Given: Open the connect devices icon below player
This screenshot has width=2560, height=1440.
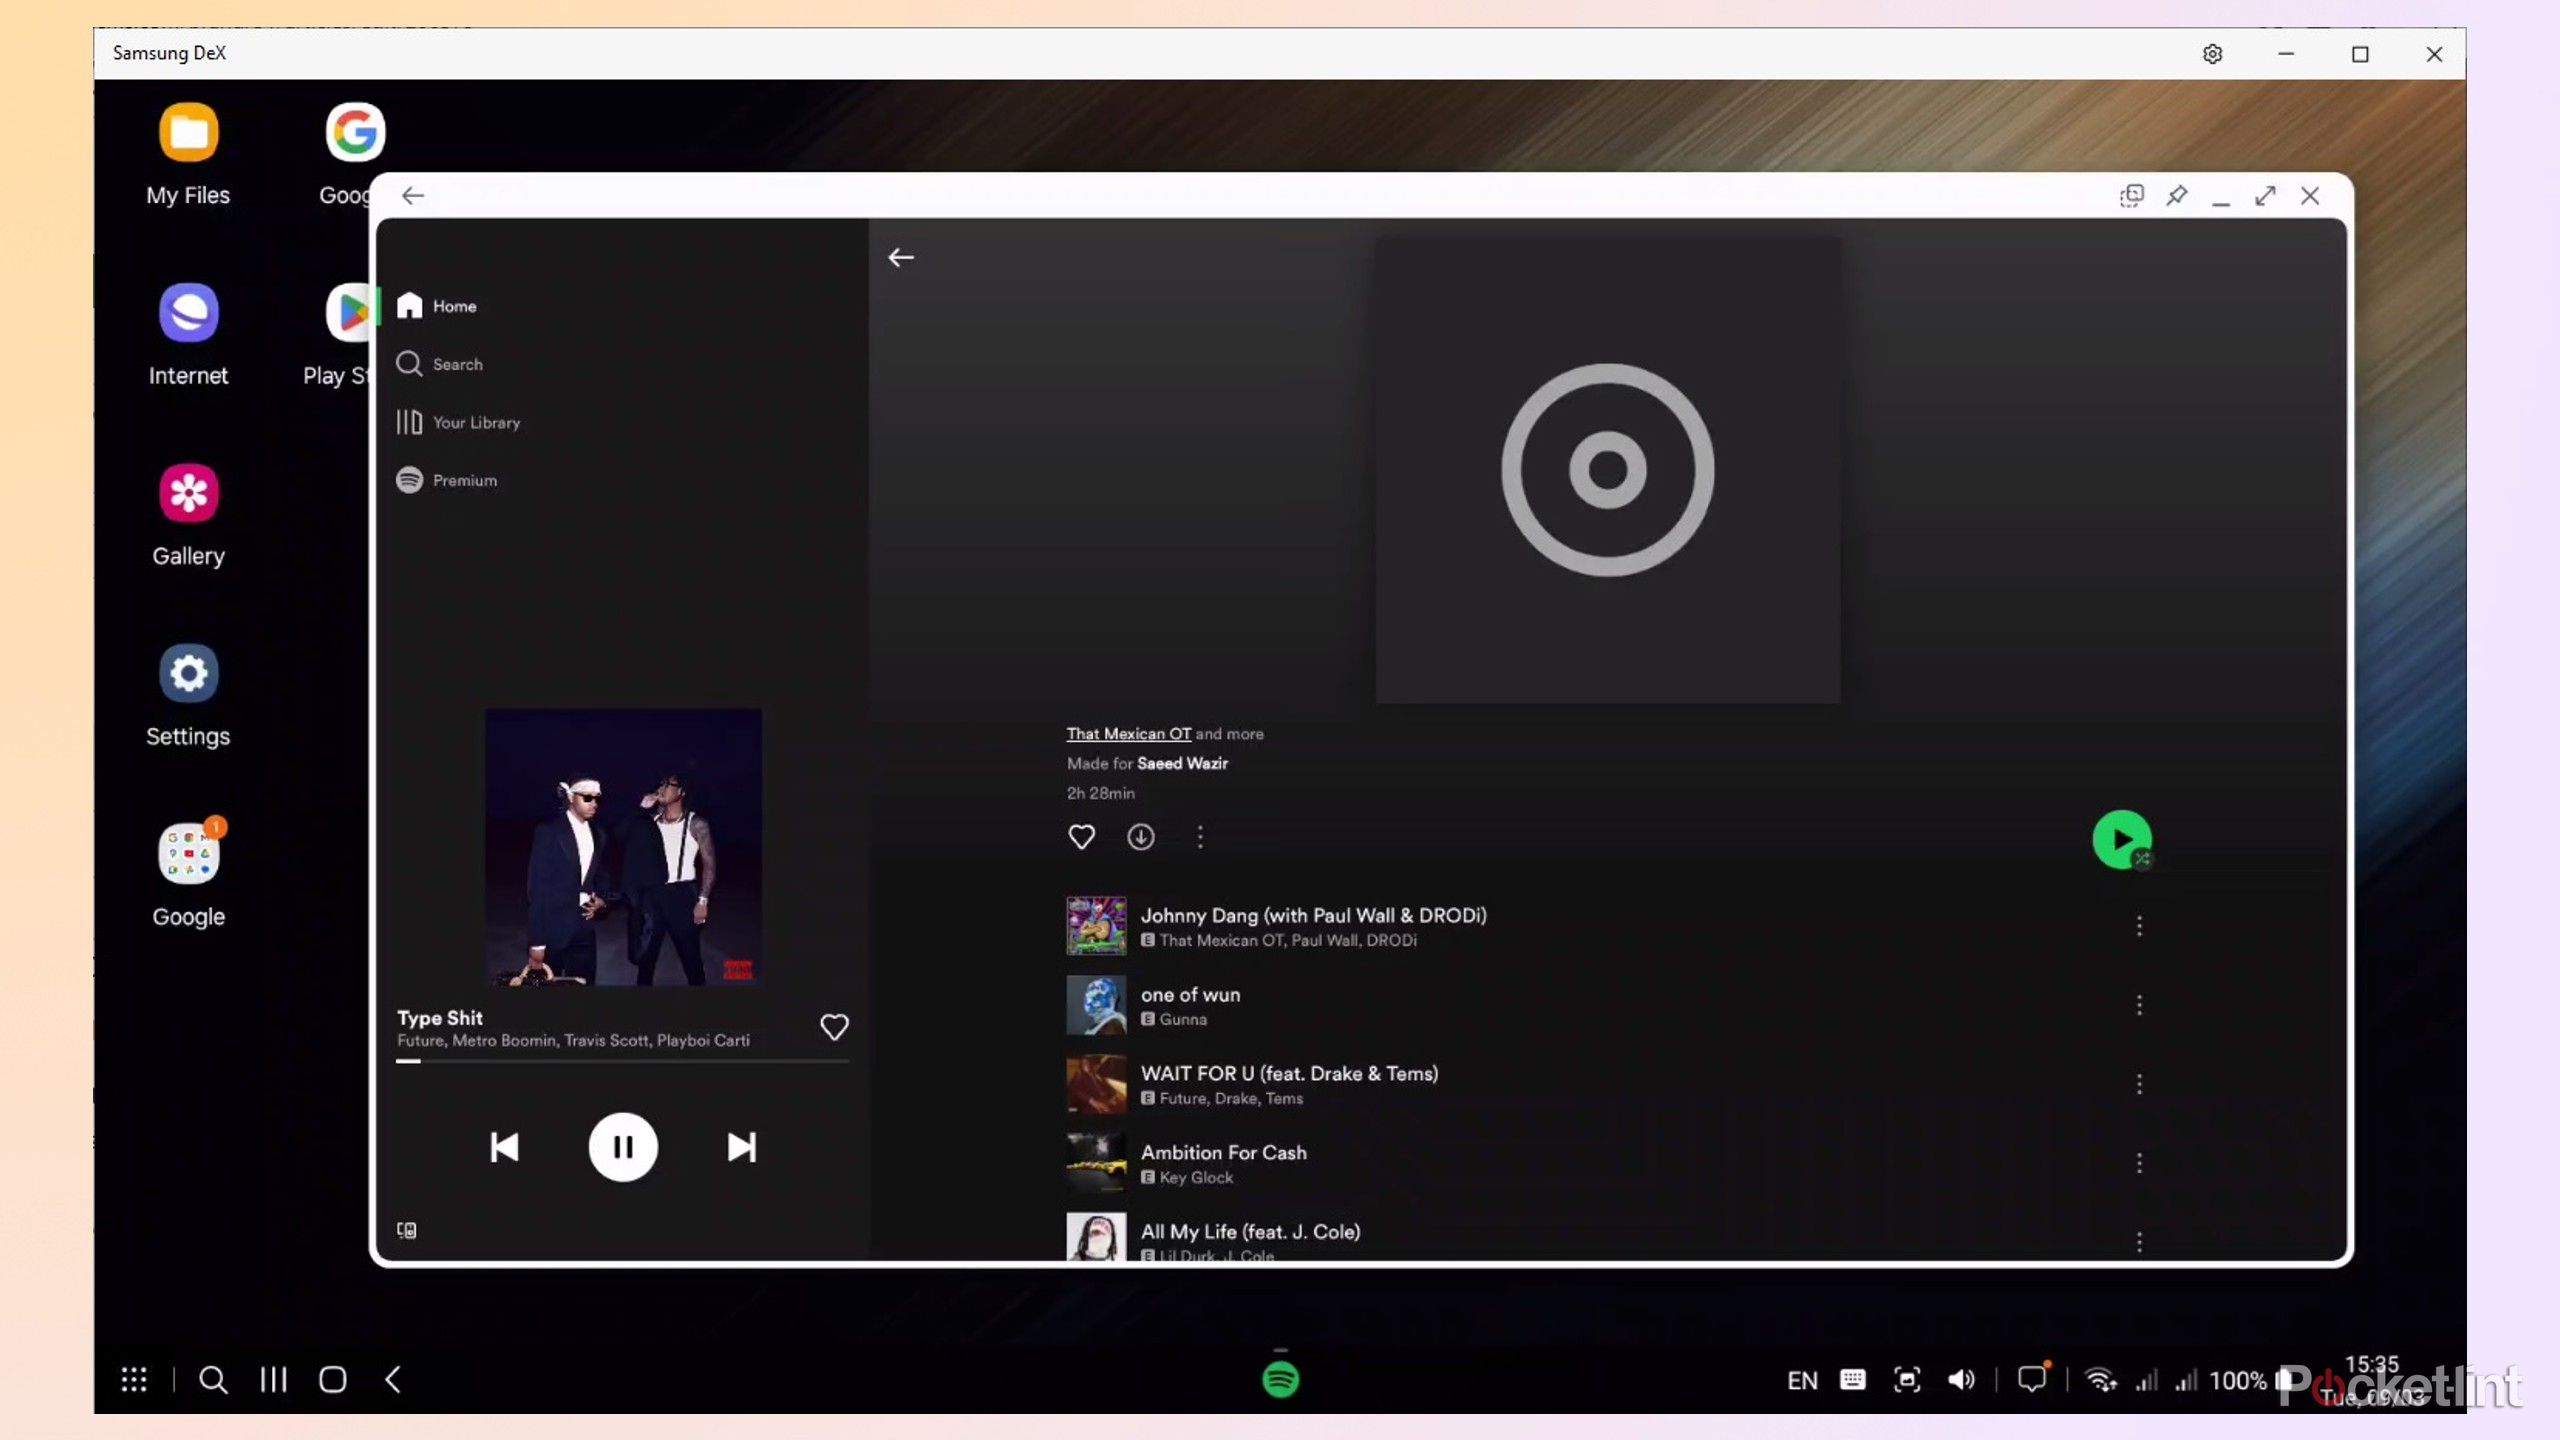Looking at the screenshot, I should pyautogui.click(x=407, y=1230).
